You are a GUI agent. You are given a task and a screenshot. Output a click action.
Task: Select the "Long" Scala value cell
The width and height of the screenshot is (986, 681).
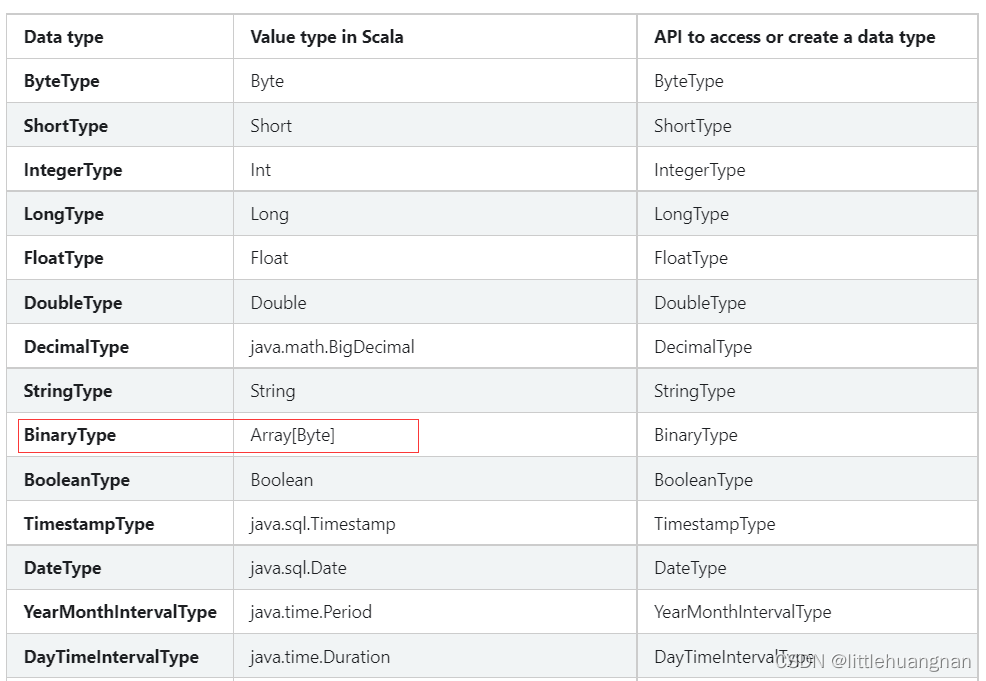(270, 214)
